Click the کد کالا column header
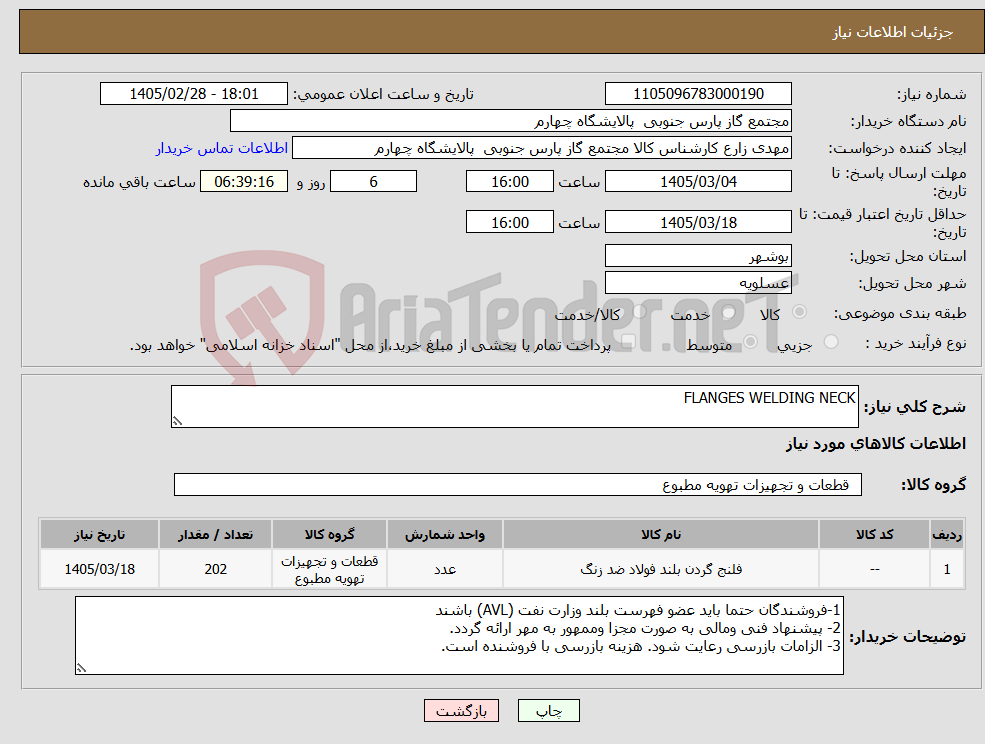985x744 pixels. [874, 535]
